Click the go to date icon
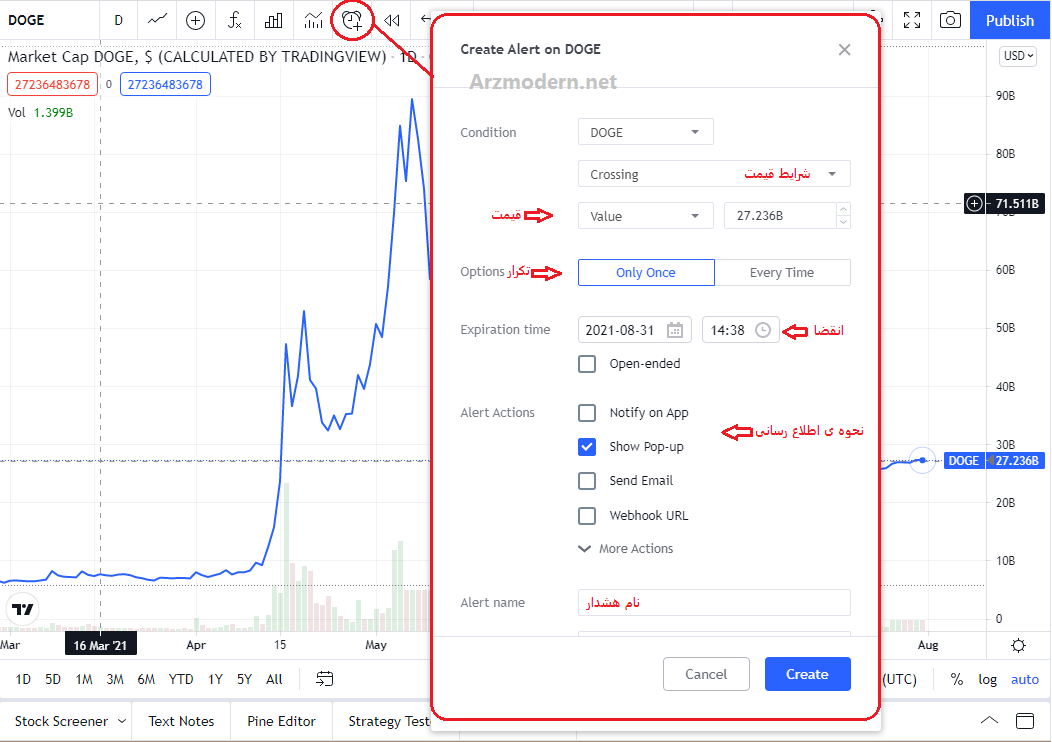The width and height of the screenshot is (1052, 742). pyautogui.click(x=324, y=679)
